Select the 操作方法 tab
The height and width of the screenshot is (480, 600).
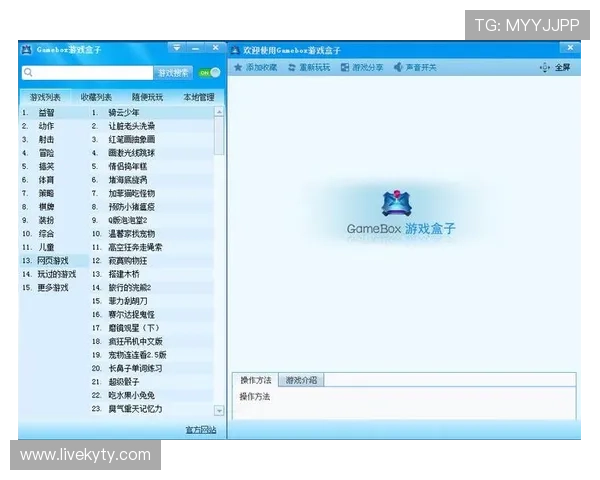(x=256, y=380)
